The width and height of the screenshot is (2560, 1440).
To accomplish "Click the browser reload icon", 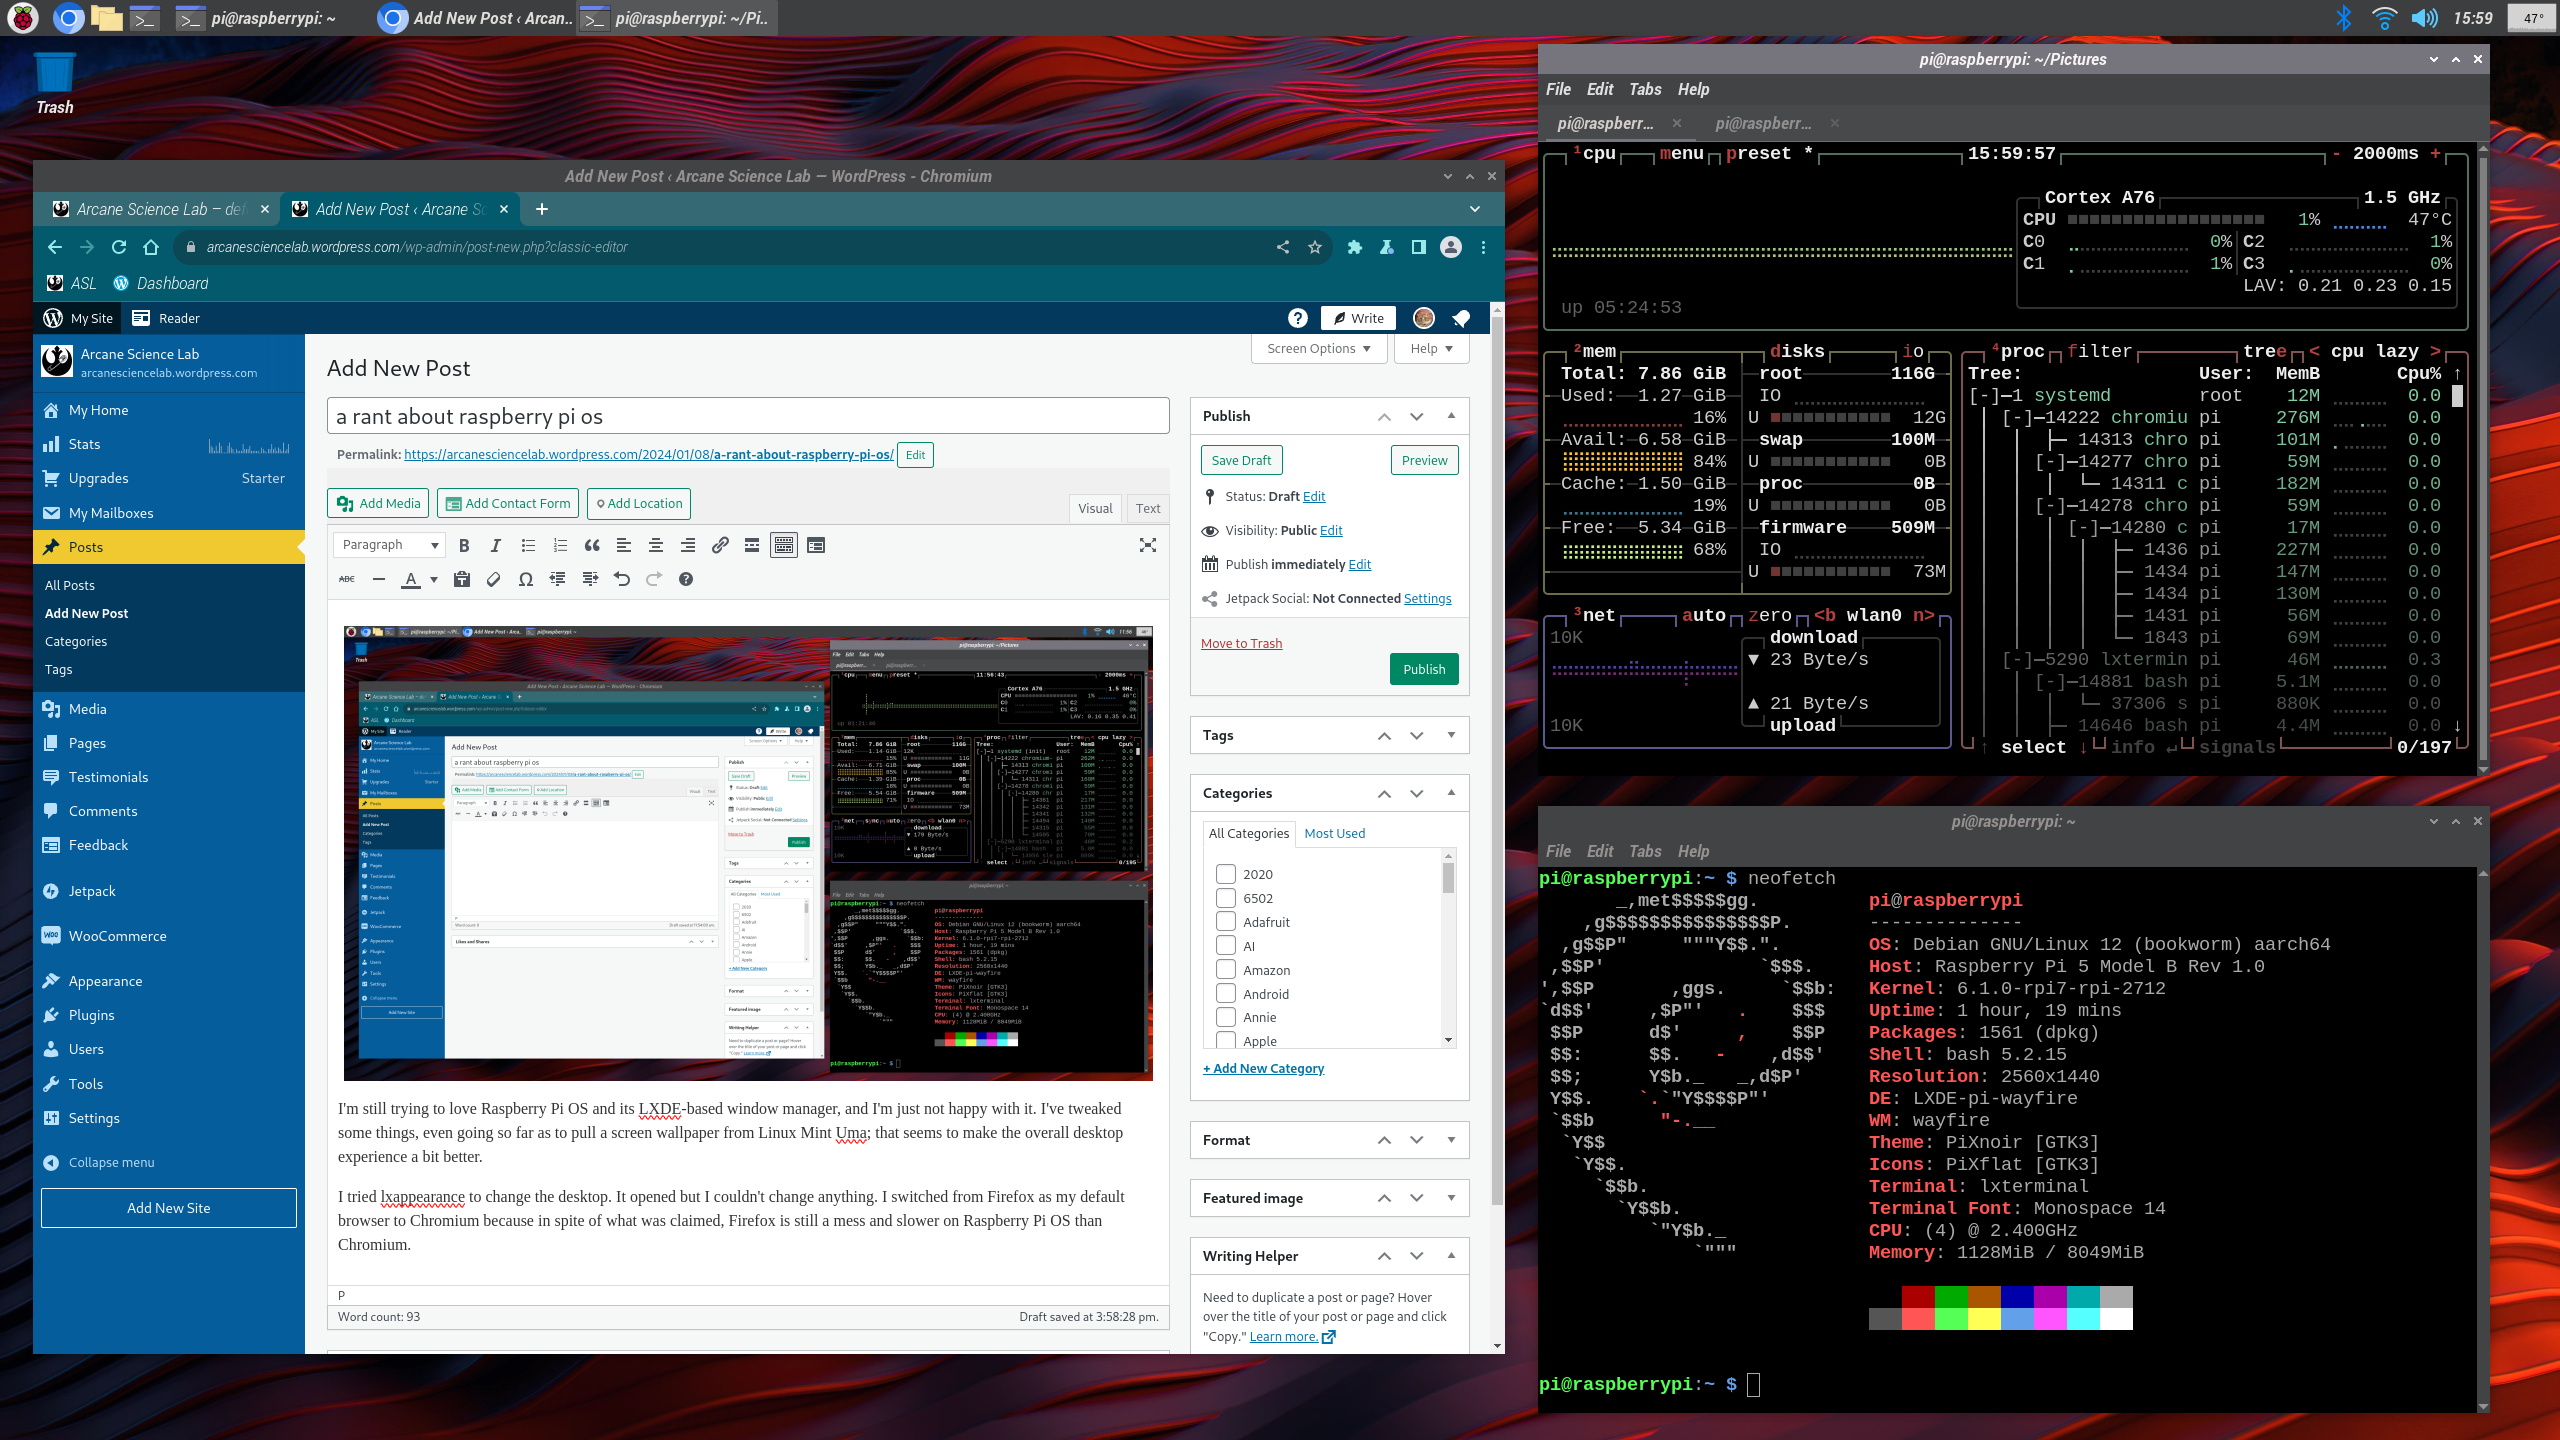I will pos(119,247).
